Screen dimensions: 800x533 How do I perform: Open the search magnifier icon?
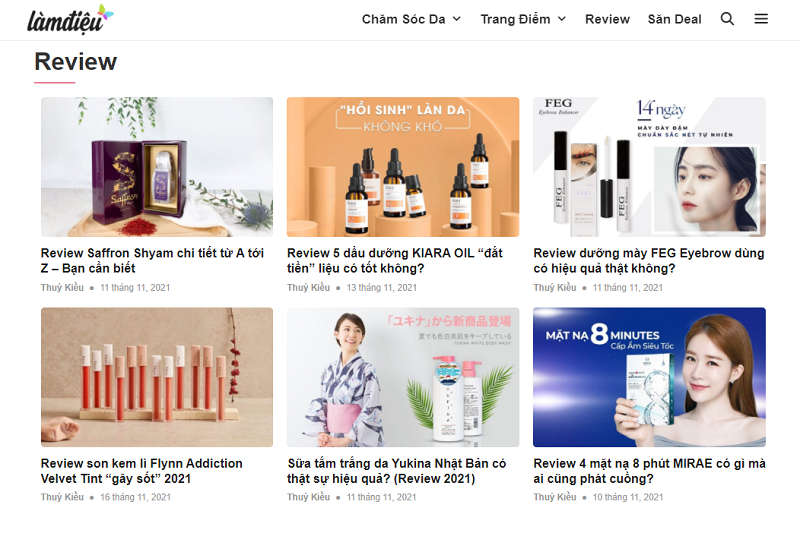click(727, 19)
